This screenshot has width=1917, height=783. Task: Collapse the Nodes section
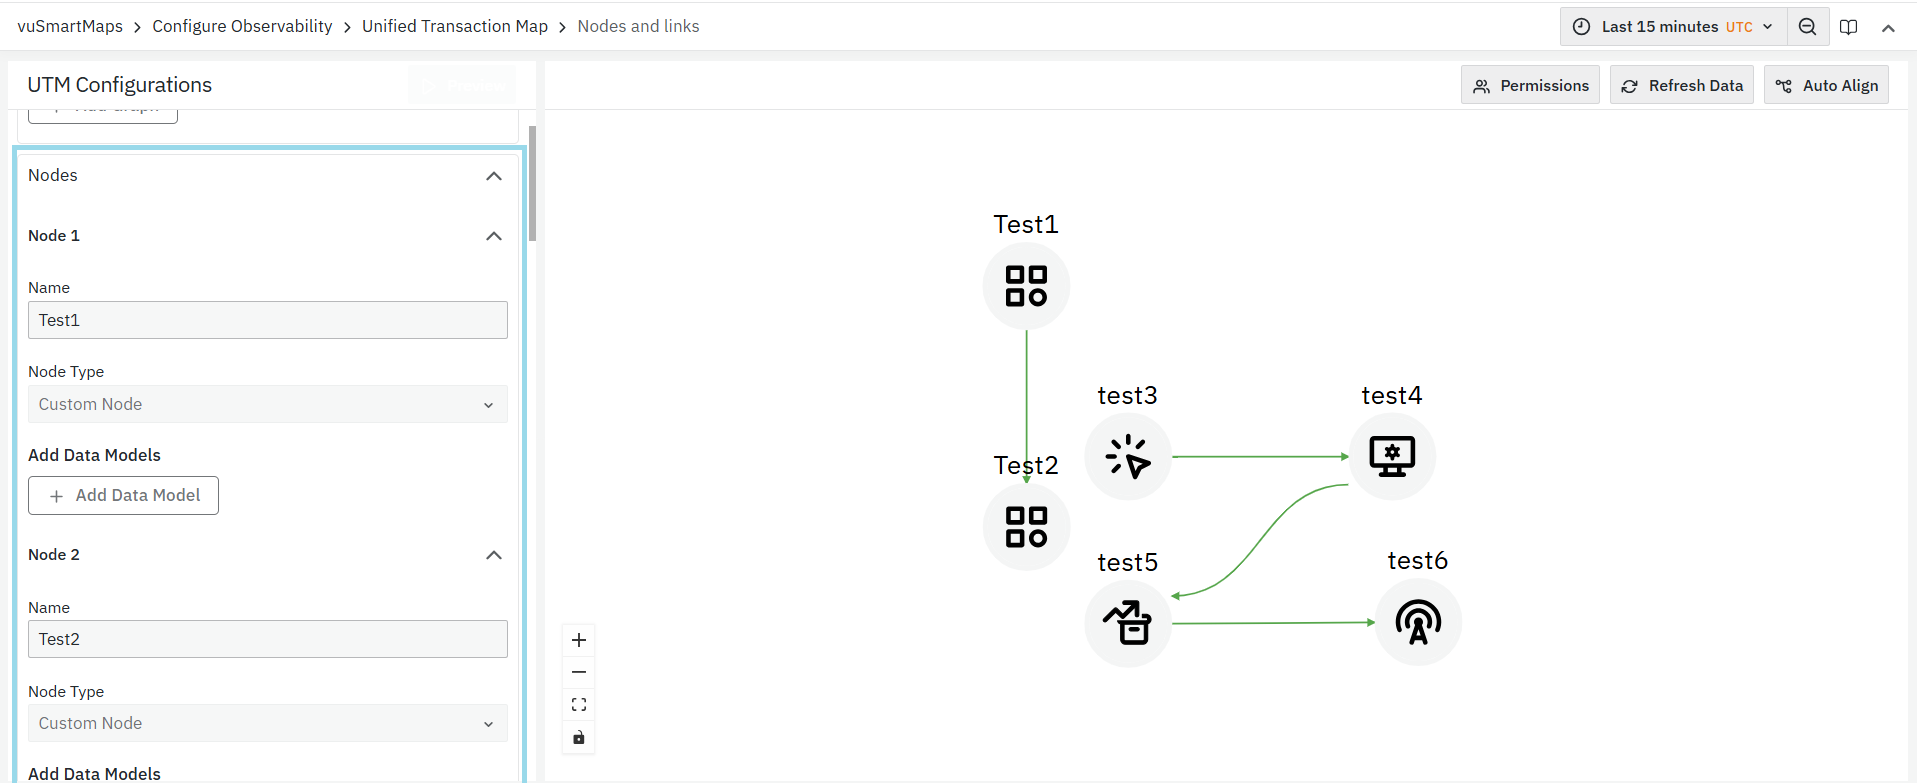coord(493,176)
